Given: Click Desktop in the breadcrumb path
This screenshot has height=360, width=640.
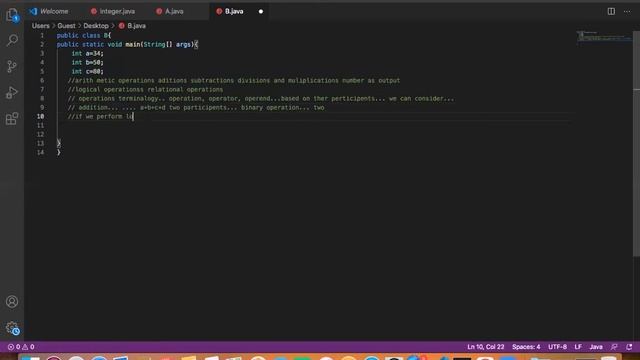Looking at the screenshot, I should tap(96, 26).
